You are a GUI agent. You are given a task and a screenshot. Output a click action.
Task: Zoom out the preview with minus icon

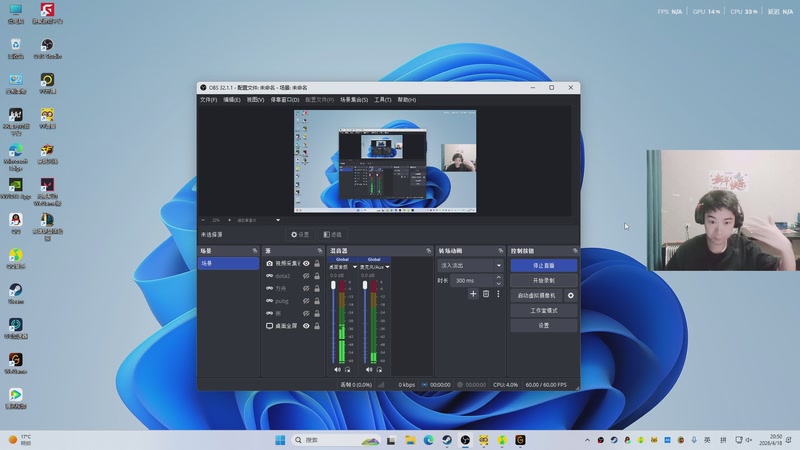point(203,220)
